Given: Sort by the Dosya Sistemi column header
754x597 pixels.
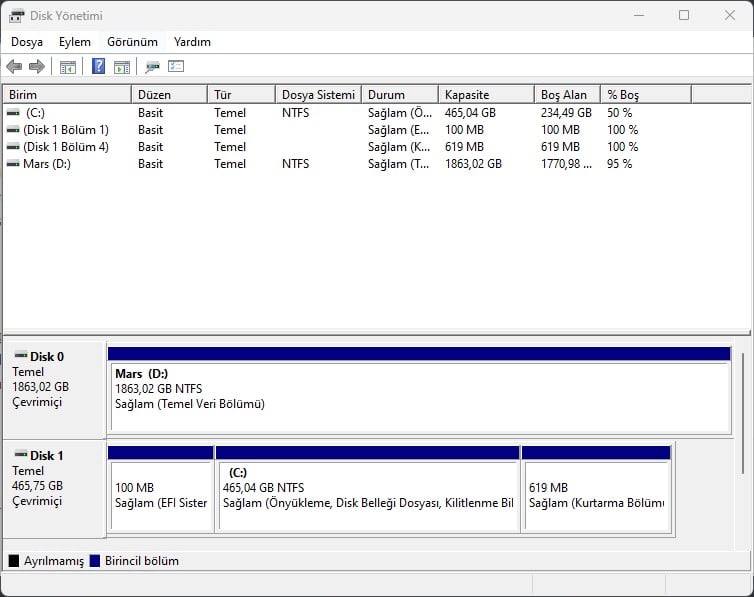Looking at the screenshot, I should click(318, 95).
